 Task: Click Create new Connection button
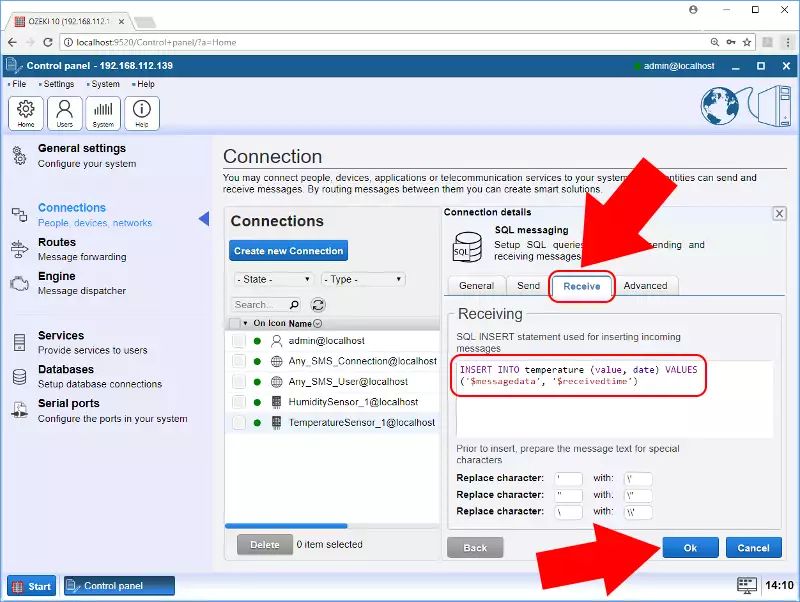pyautogui.click(x=288, y=250)
